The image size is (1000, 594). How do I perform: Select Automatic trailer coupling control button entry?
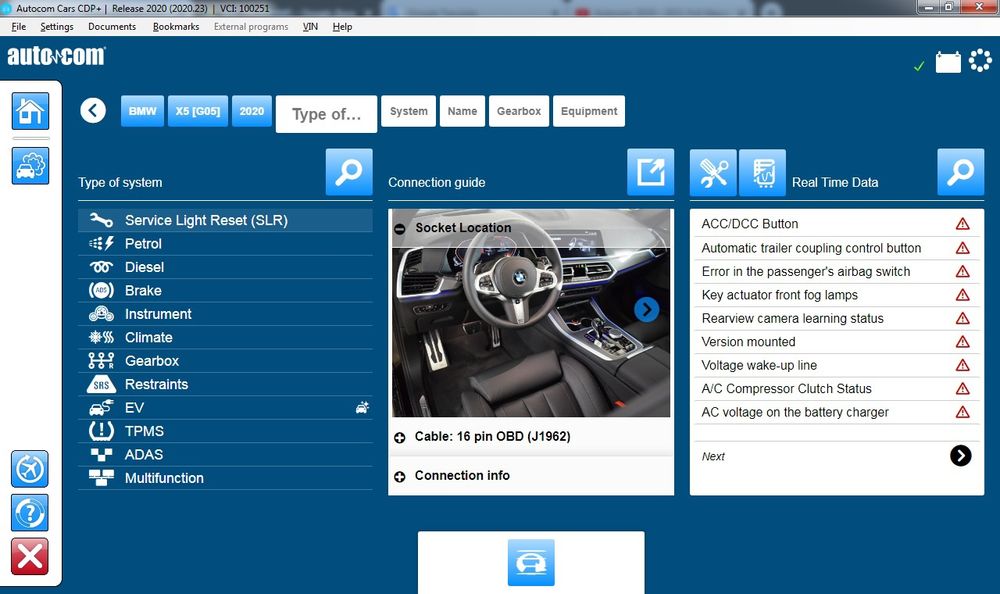837,248
